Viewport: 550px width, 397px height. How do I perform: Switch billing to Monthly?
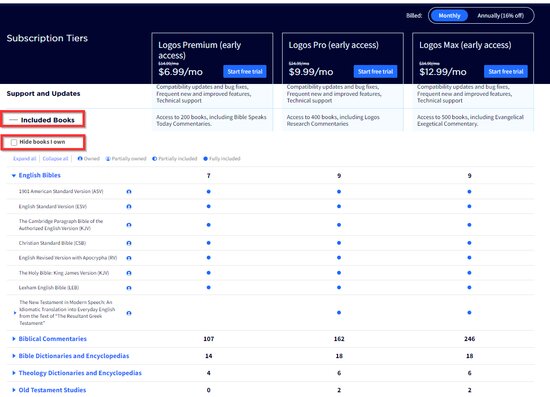(x=449, y=15)
